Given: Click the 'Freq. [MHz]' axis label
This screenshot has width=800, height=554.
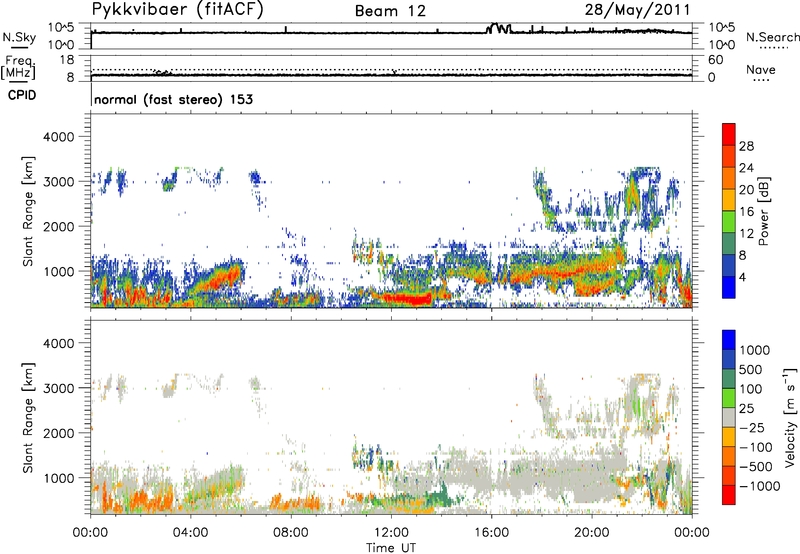Looking at the screenshot, I should [x=18, y=68].
